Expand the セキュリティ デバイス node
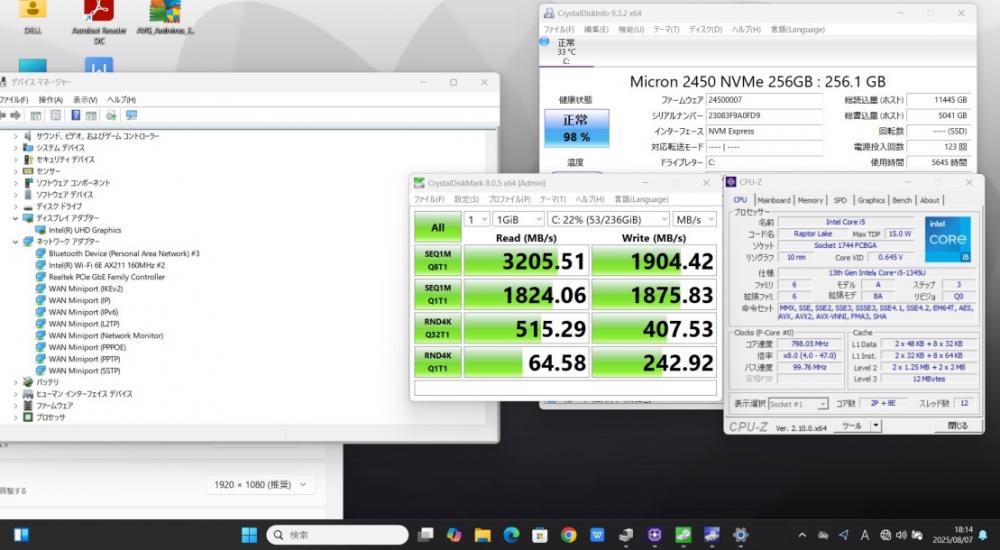 click(x=15, y=160)
